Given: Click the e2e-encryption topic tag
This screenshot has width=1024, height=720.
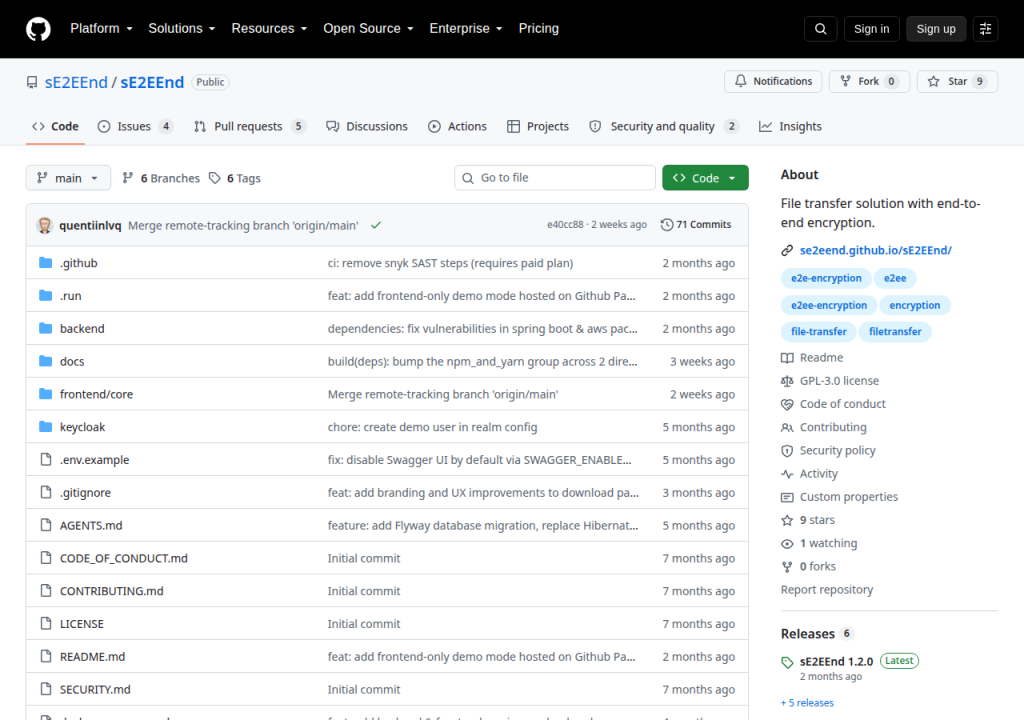Looking at the screenshot, I should coord(826,278).
